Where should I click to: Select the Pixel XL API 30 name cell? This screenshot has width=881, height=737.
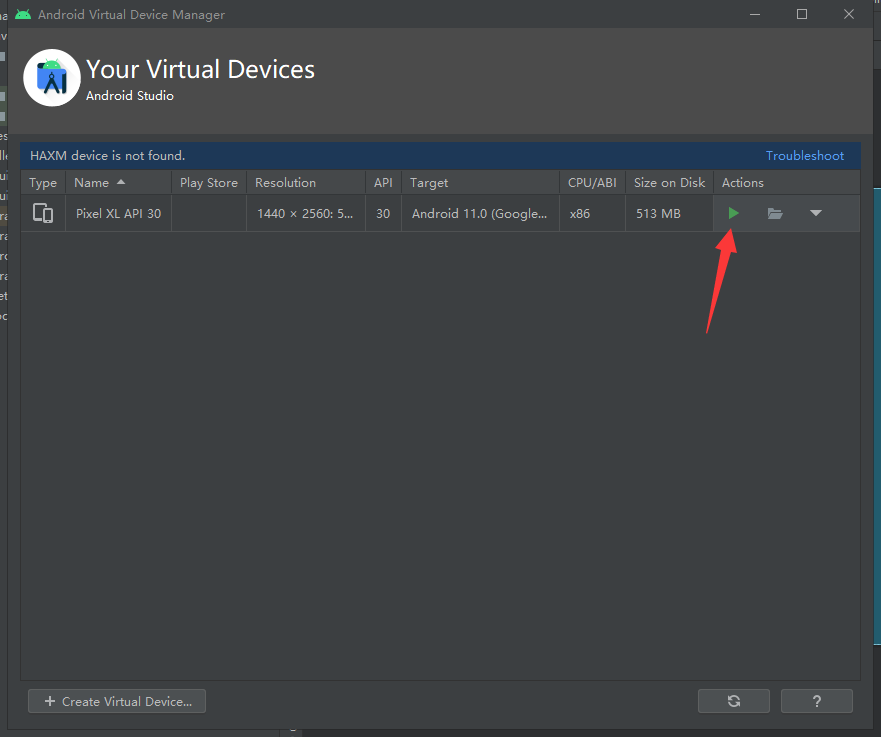[119, 213]
